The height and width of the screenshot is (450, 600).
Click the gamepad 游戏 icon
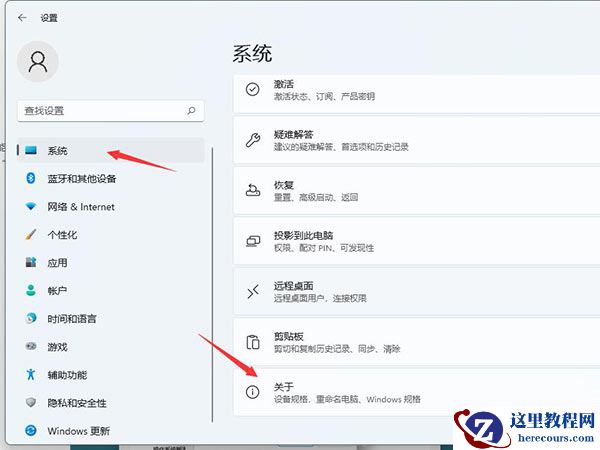pyautogui.click(x=31, y=346)
